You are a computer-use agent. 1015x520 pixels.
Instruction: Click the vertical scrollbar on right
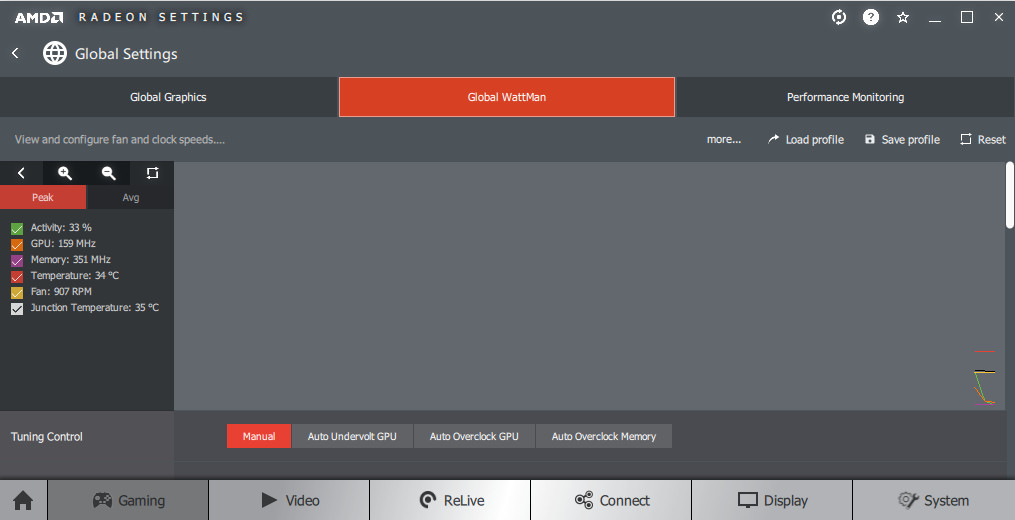click(1009, 195)
